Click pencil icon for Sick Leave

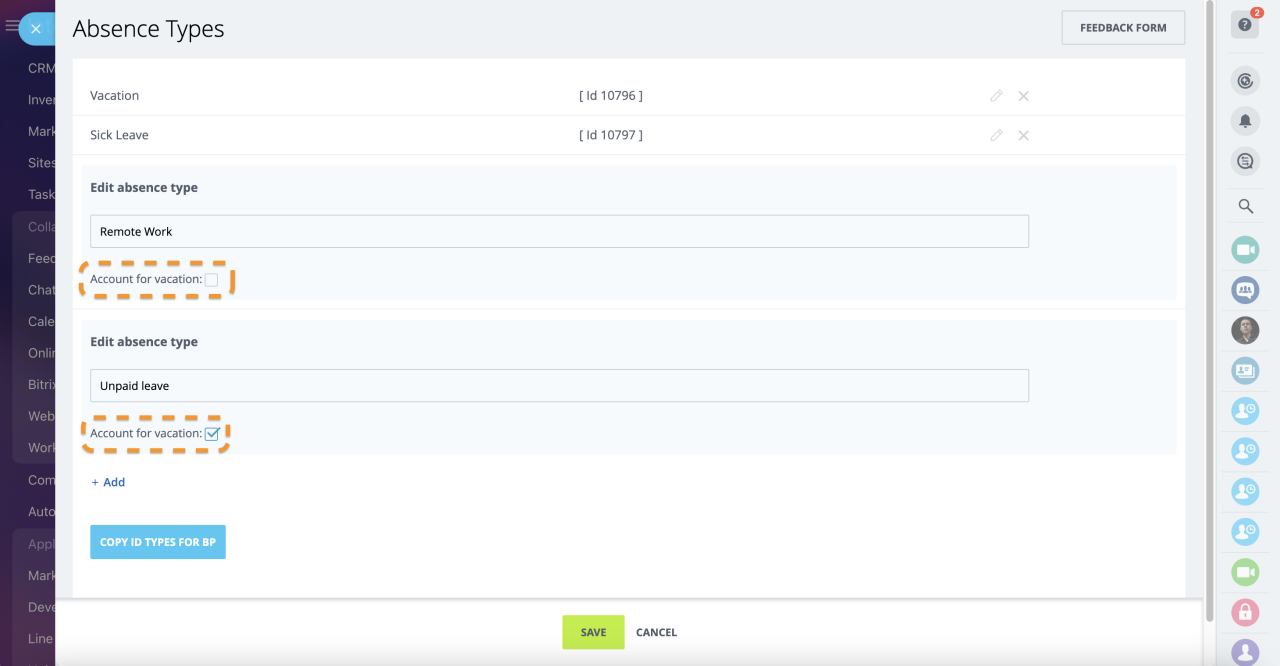[x=996, y=135]
